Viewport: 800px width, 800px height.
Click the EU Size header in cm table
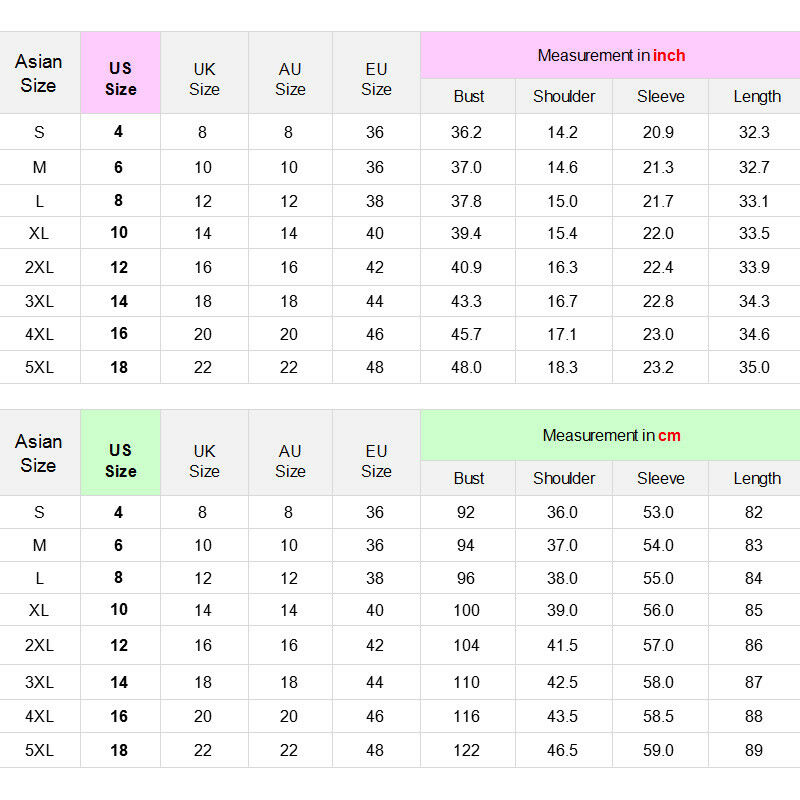376,461
